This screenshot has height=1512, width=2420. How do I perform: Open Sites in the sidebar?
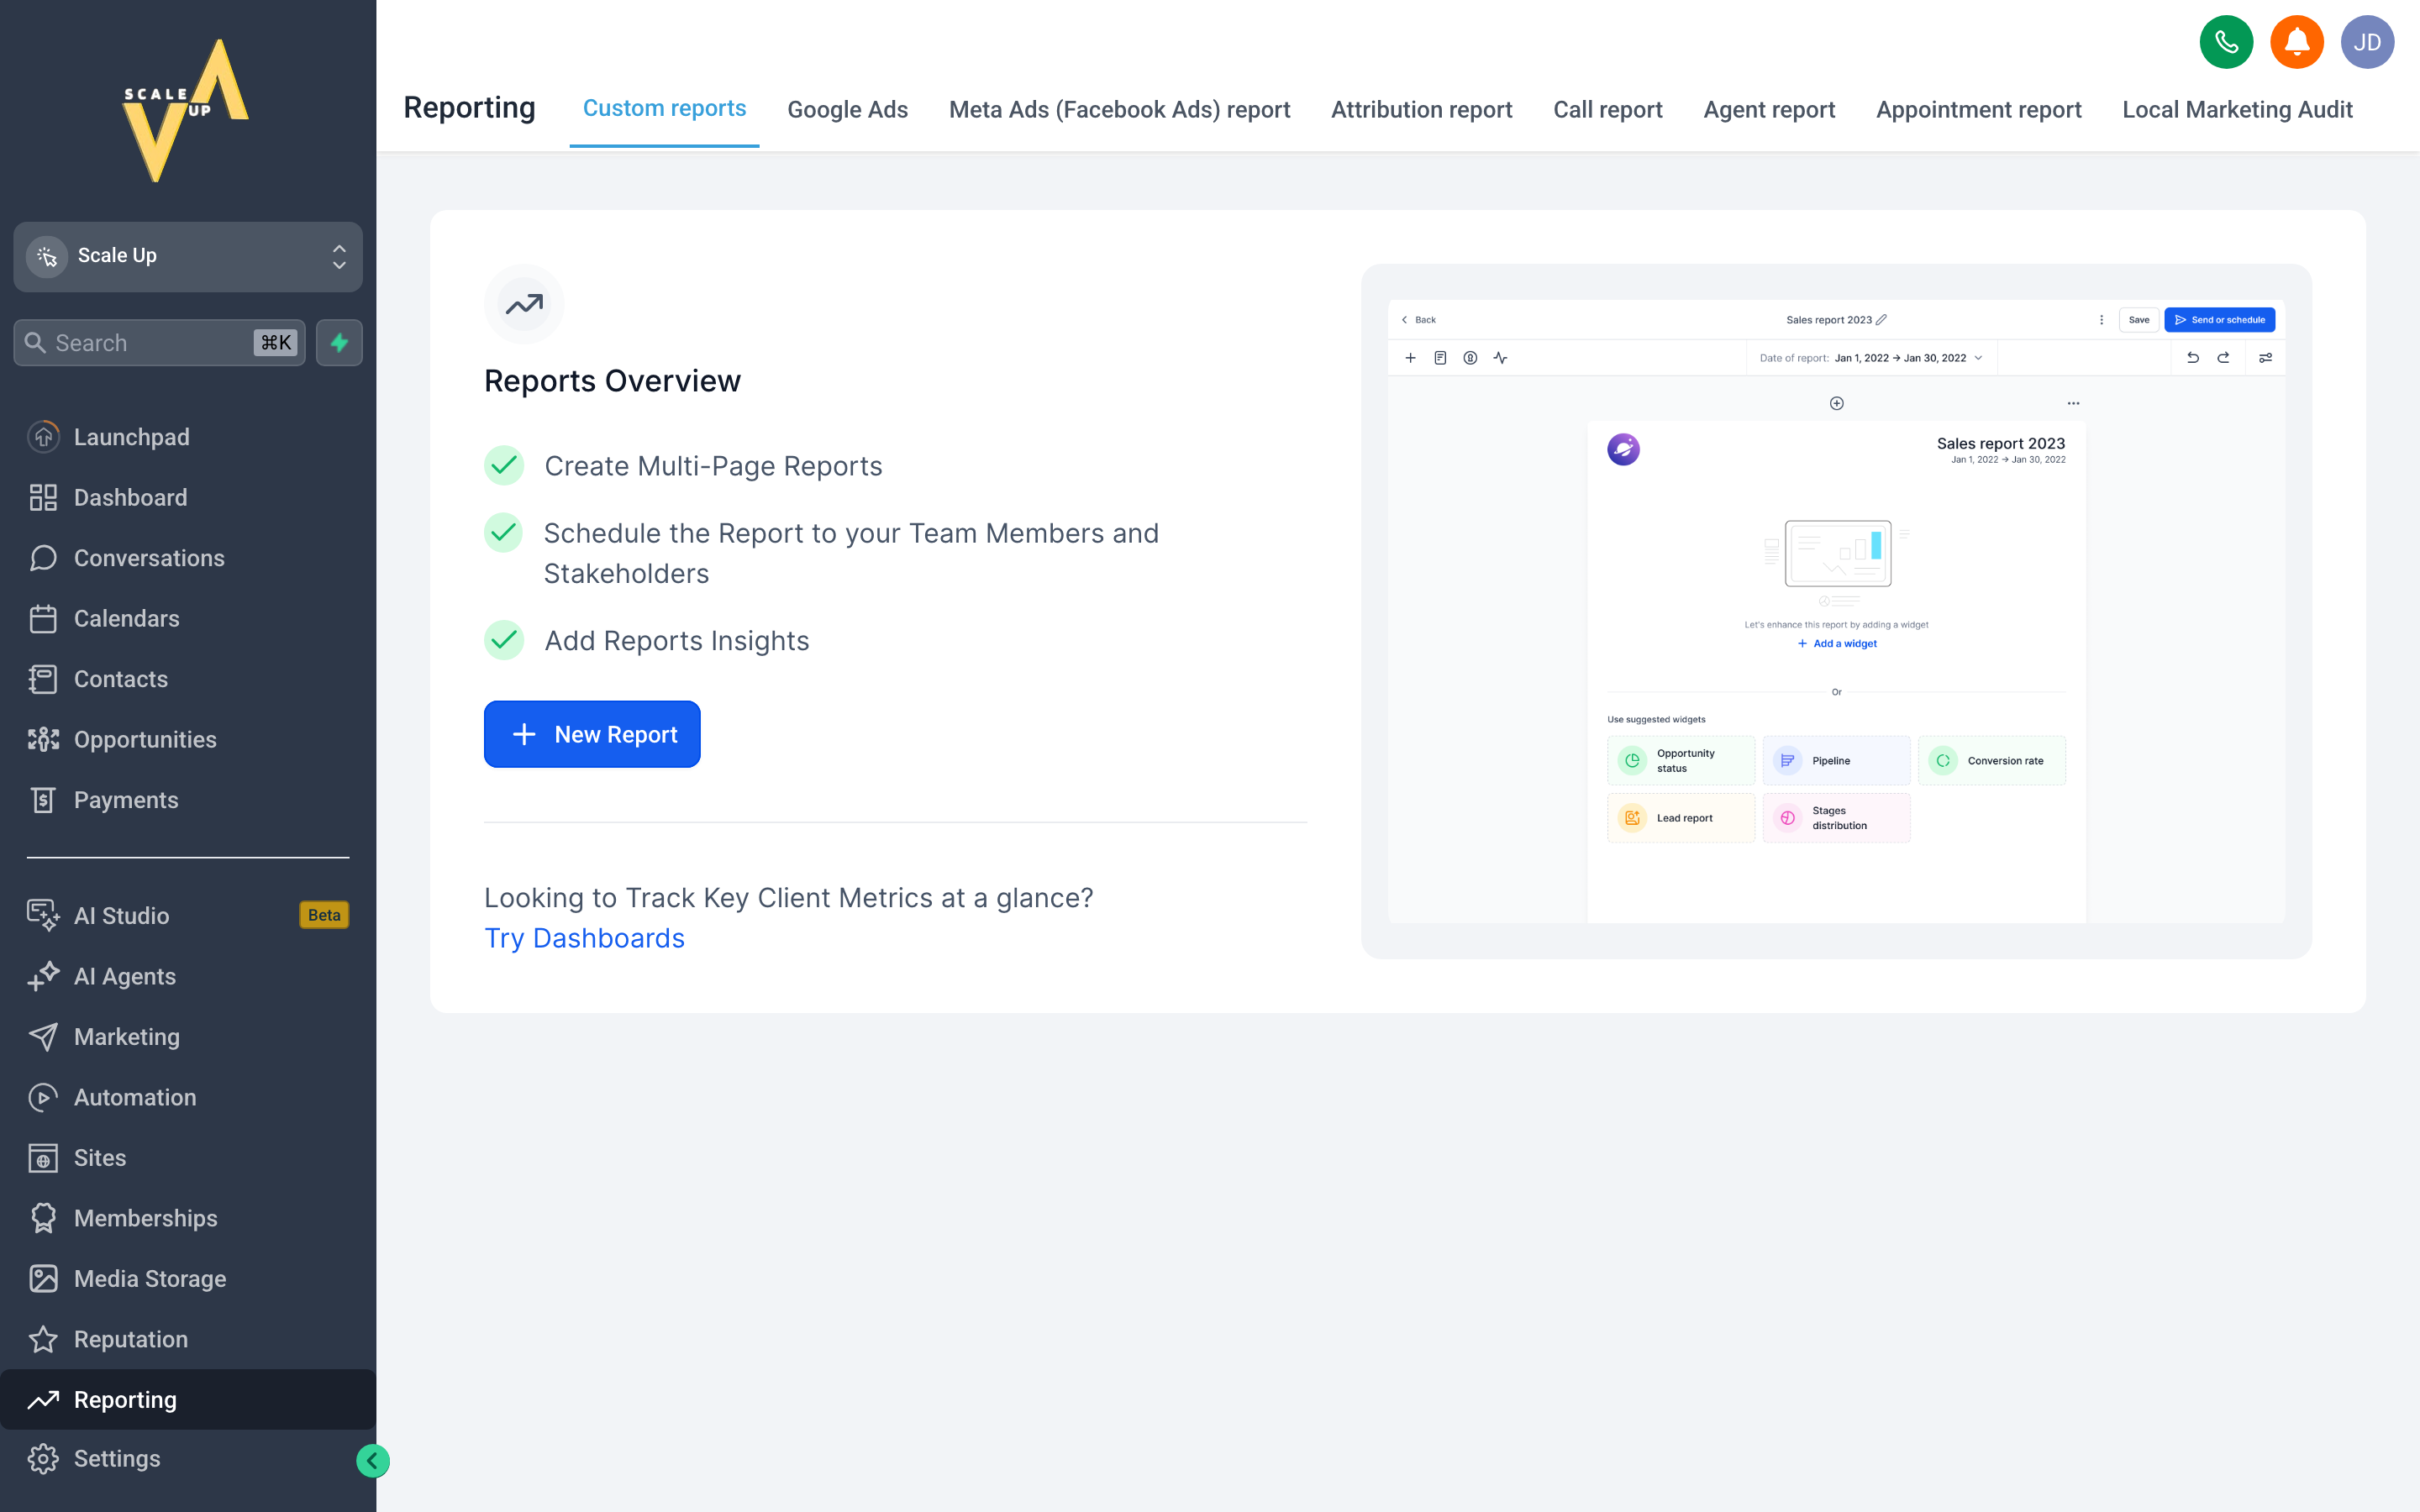[188, 1157]
